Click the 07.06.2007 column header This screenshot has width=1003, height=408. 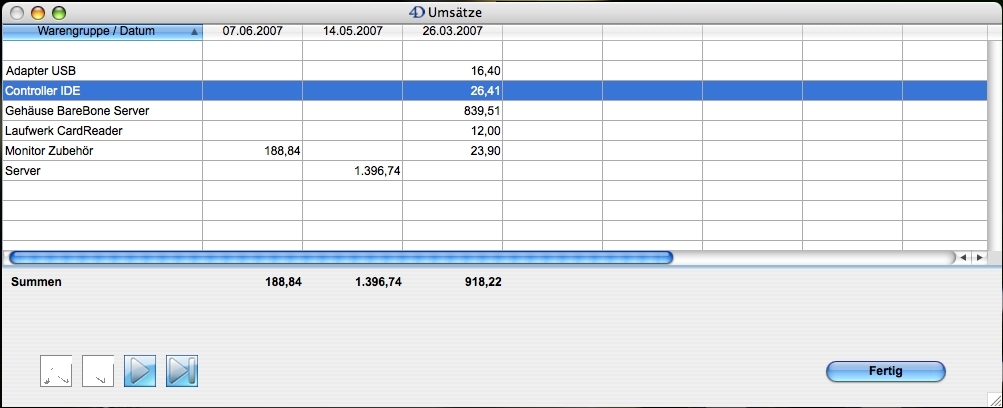pos(252,31)
